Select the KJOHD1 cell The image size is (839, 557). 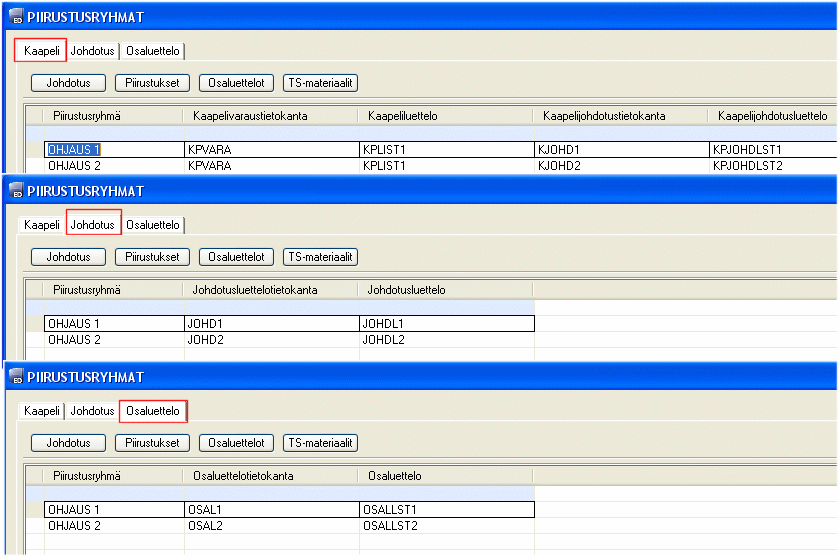click(619, 149)
